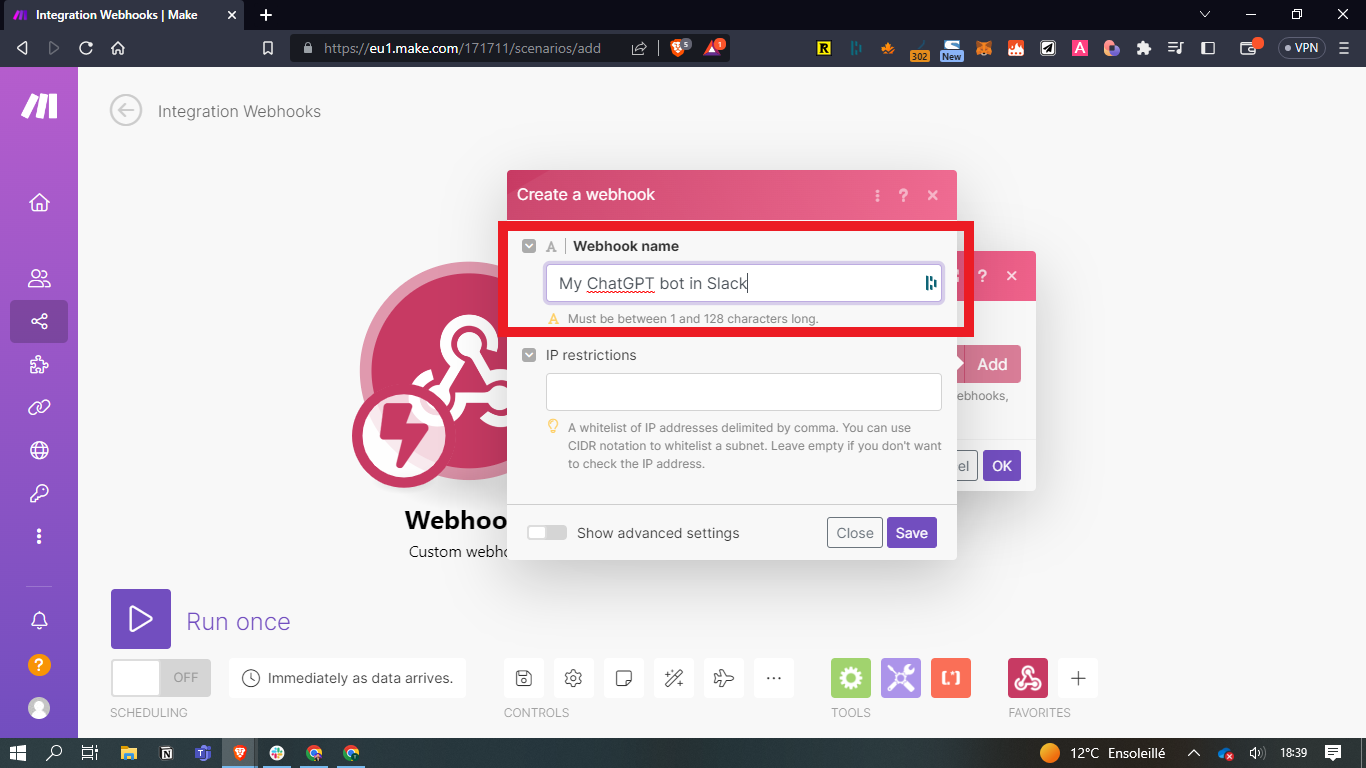1366x768 pixels.
Task: Click the scenario settings gear icon
Action: click(x=573, y=678)
